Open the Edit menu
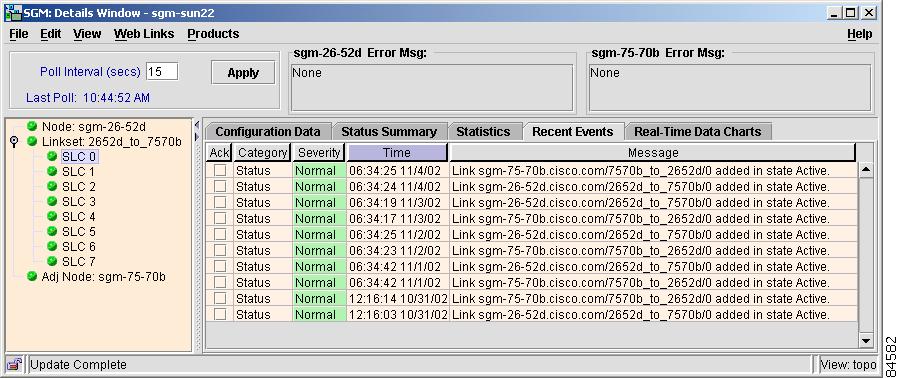The height and width of the screenshot is (378, 900). click(x=51, y=34)
